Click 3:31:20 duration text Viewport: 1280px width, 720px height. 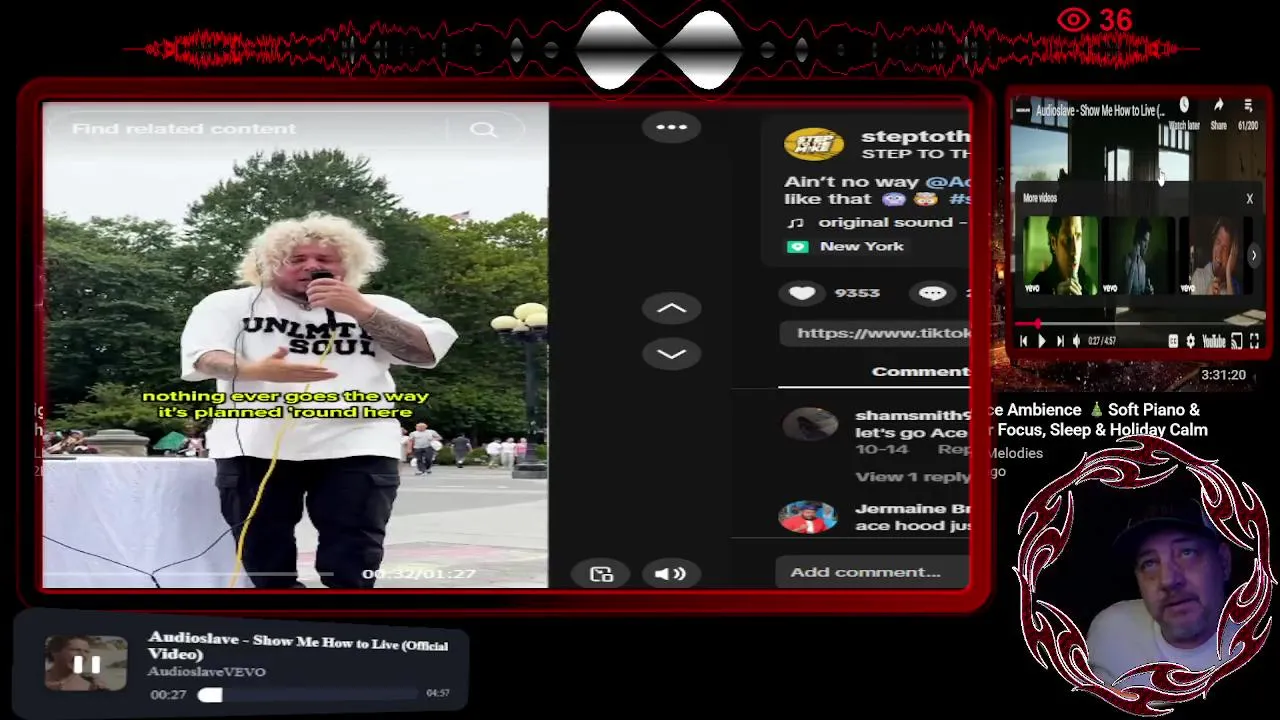click(1224, 375)
